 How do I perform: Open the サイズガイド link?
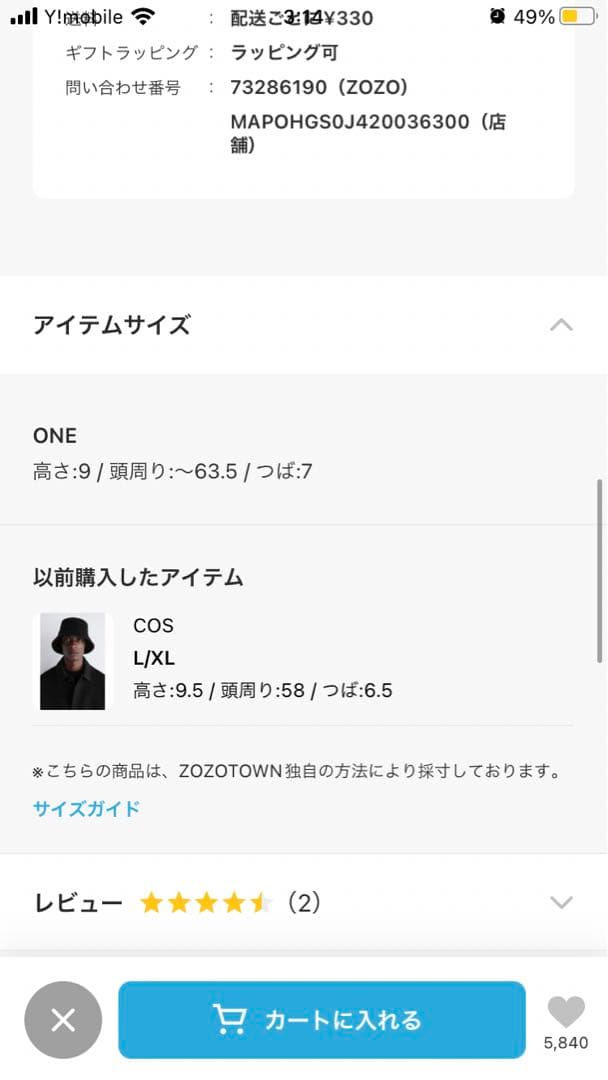click(86, 809)
